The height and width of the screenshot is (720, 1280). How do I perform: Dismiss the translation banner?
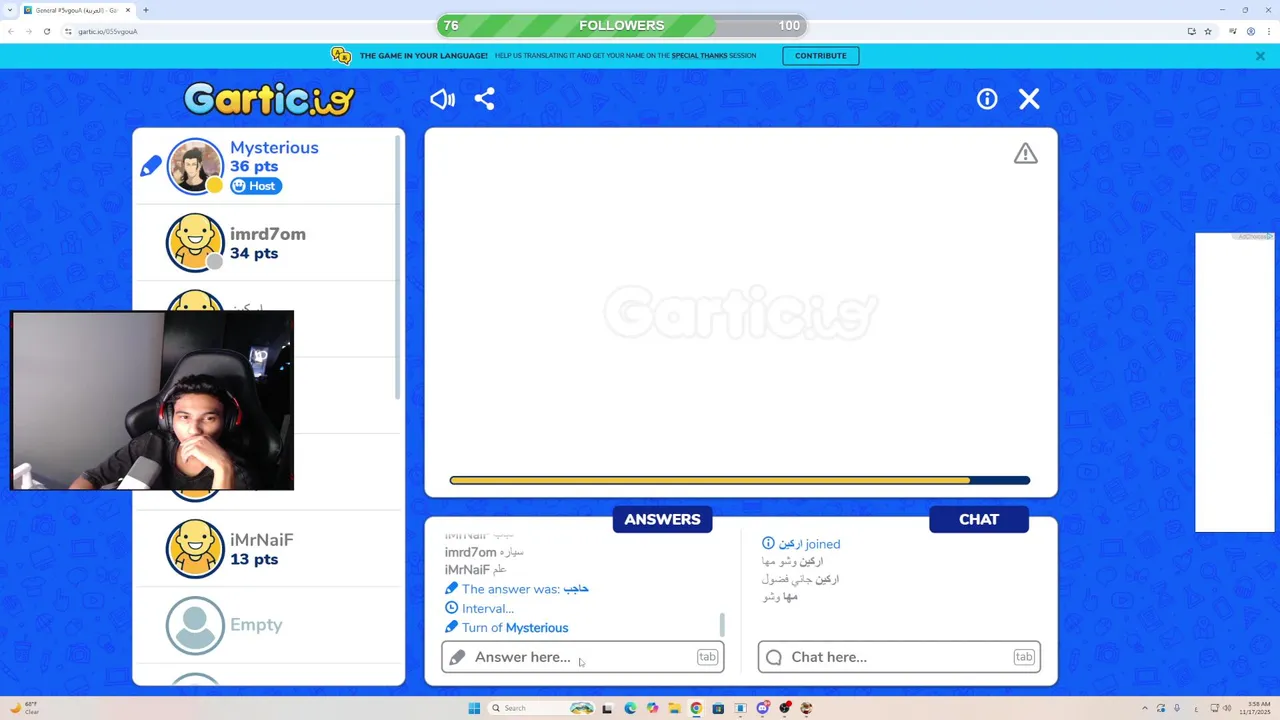[1260, 56]
